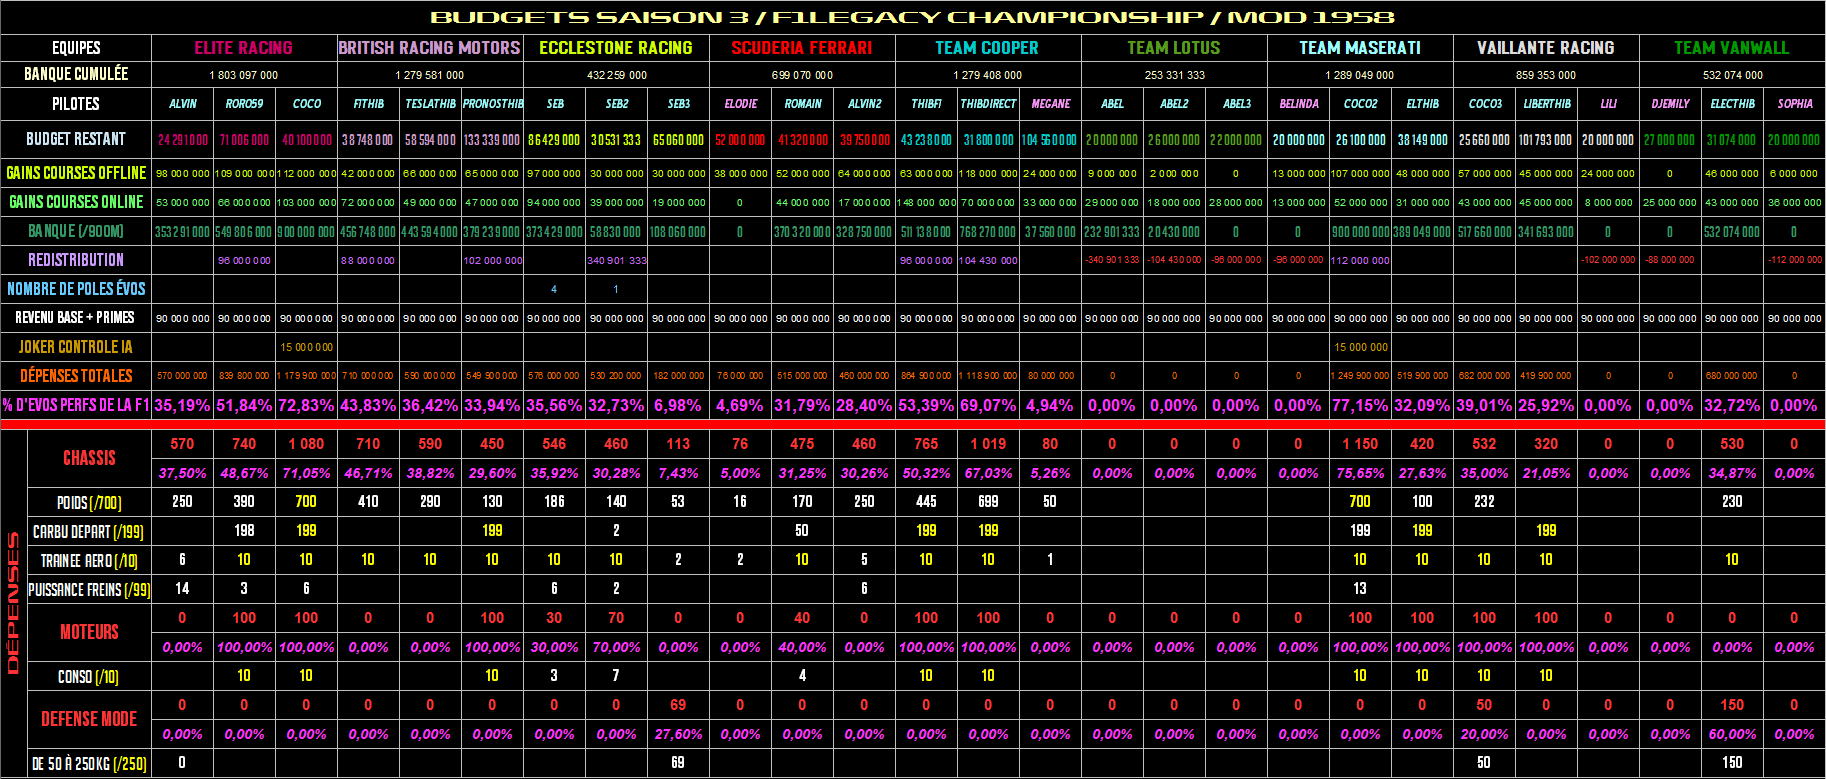The height and width of the screenshot is (779, 1826).
Task: Click the CHASSIS section label
Action: (89, 458)
